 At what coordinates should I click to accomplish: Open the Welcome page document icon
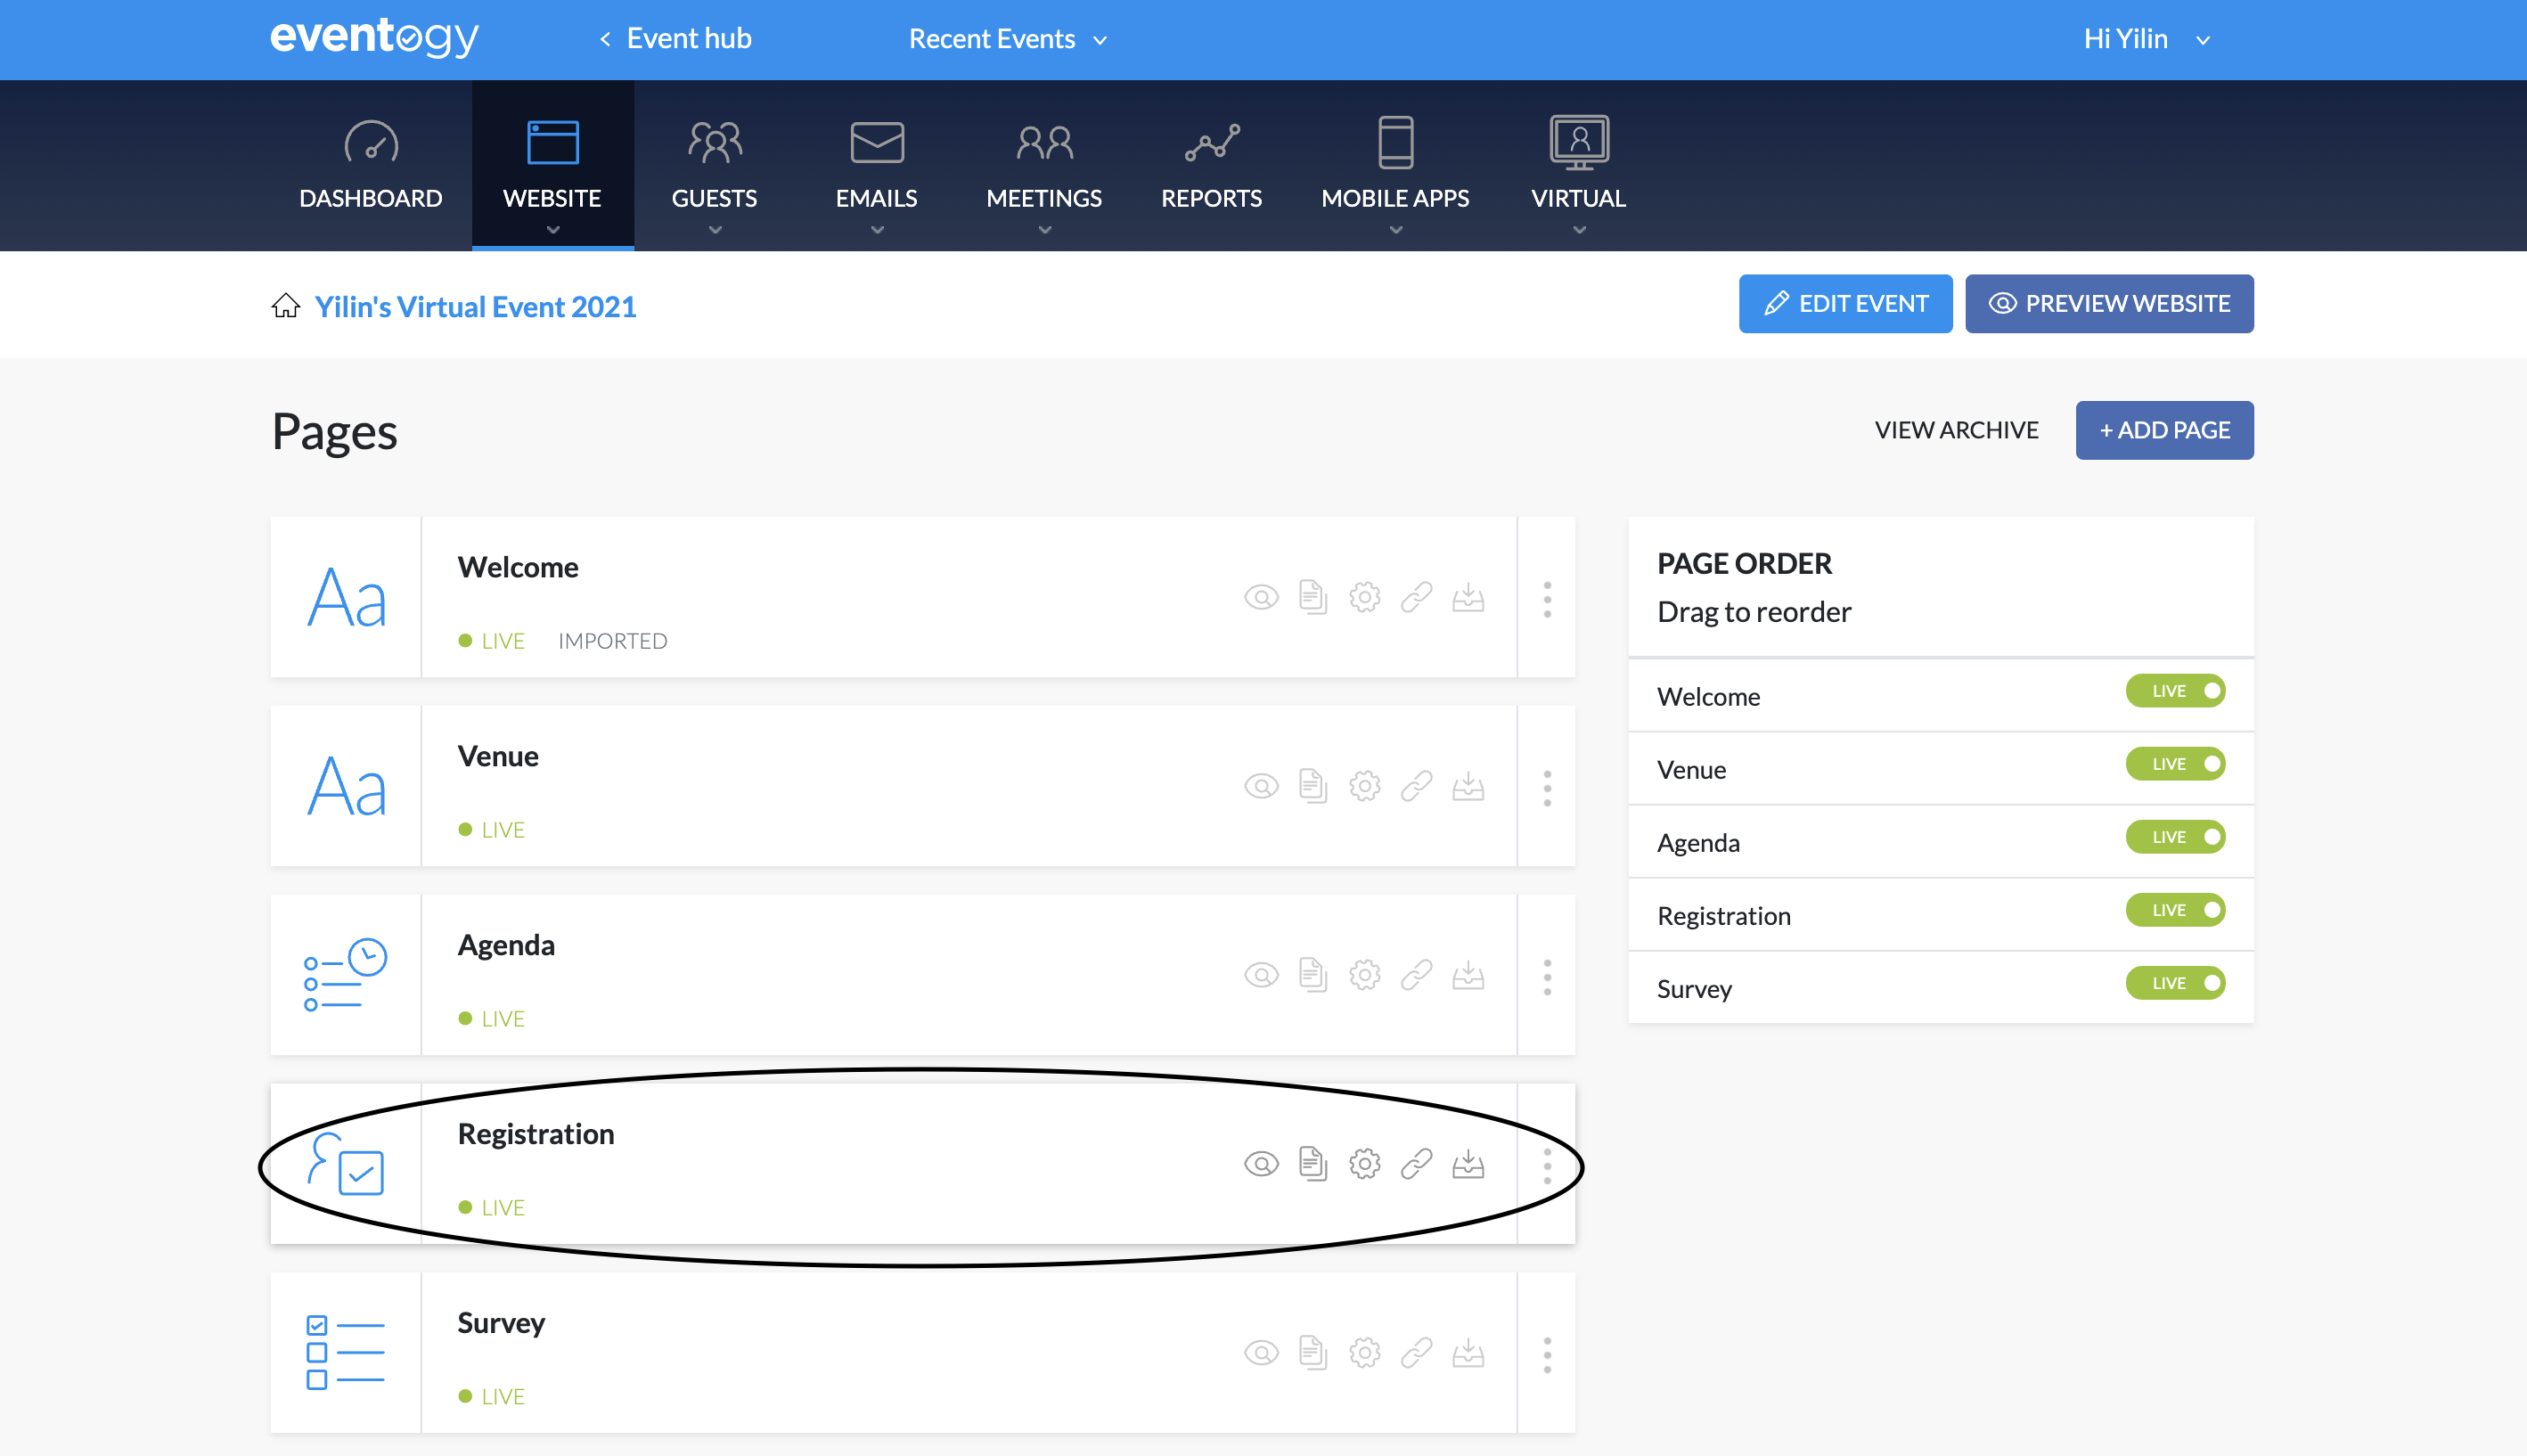pyautogui.click(x=1313, y=598)
